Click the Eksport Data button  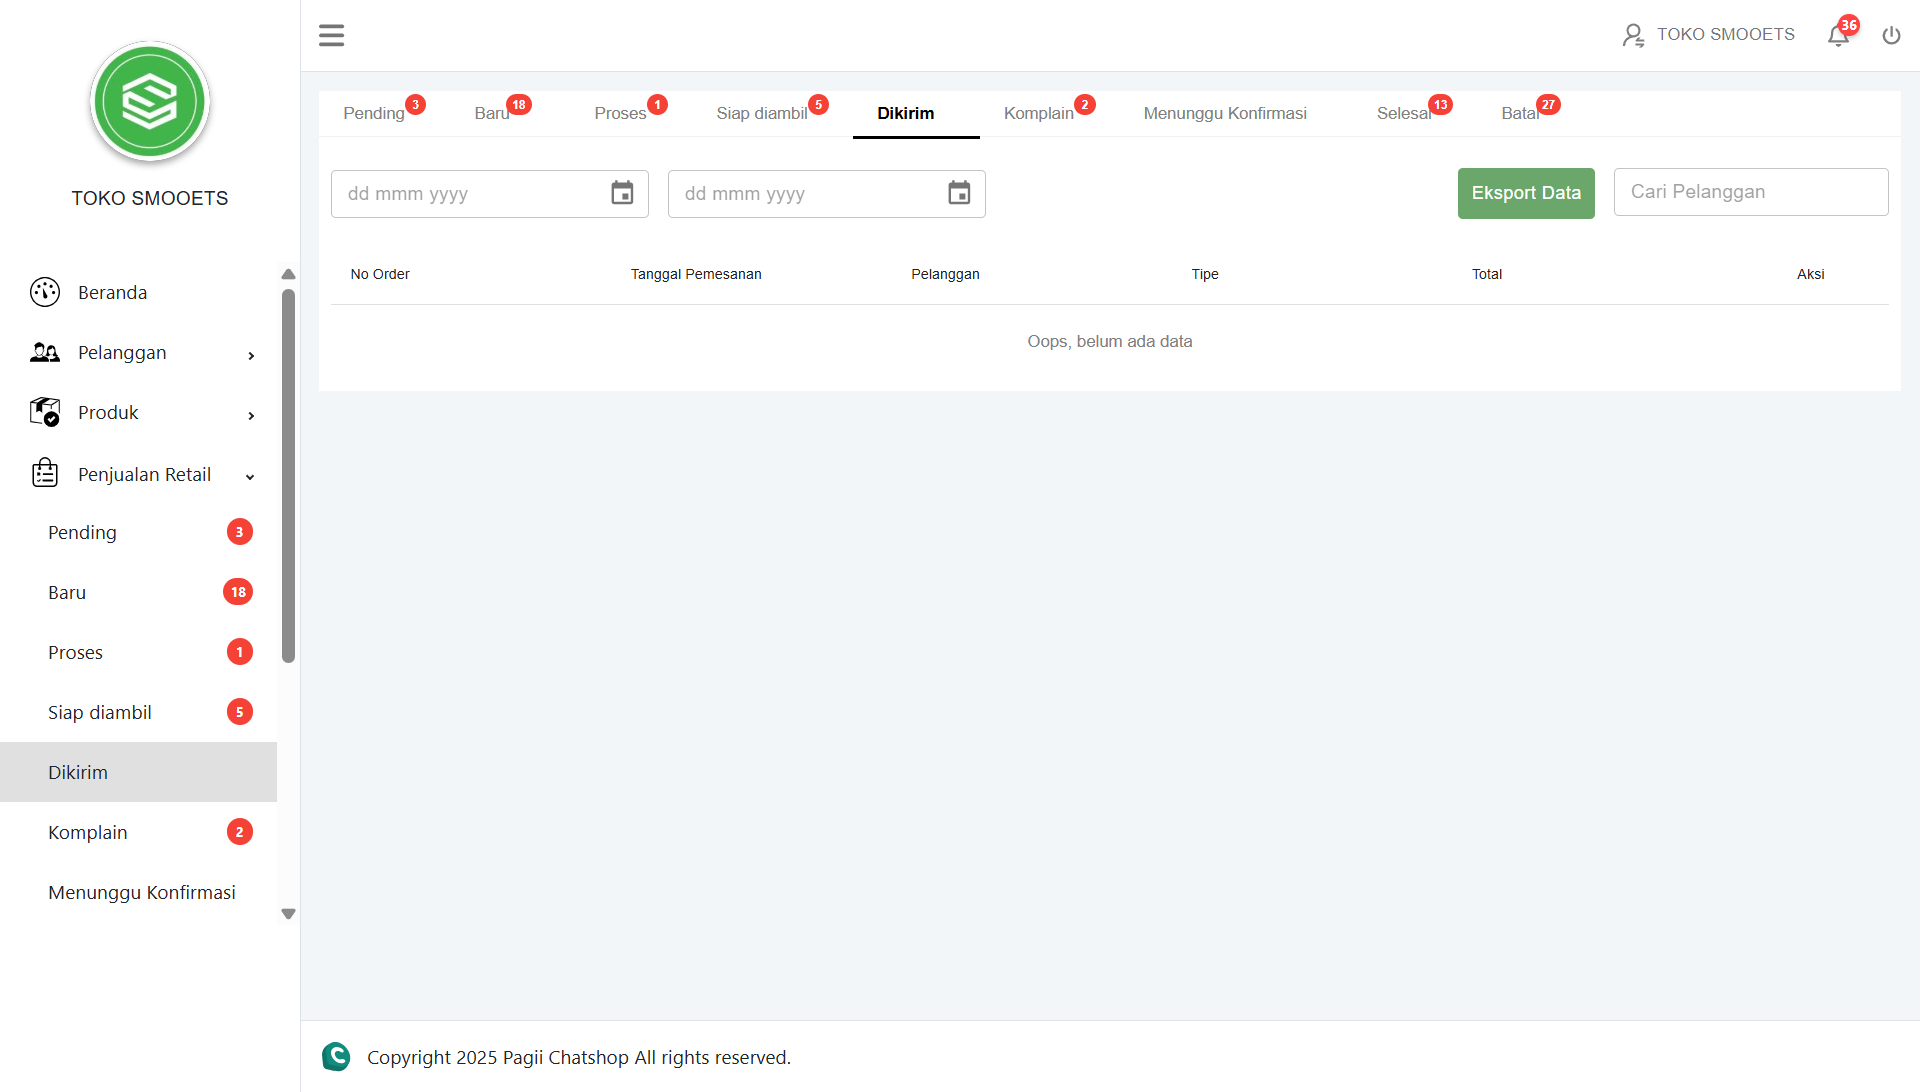1525,193
